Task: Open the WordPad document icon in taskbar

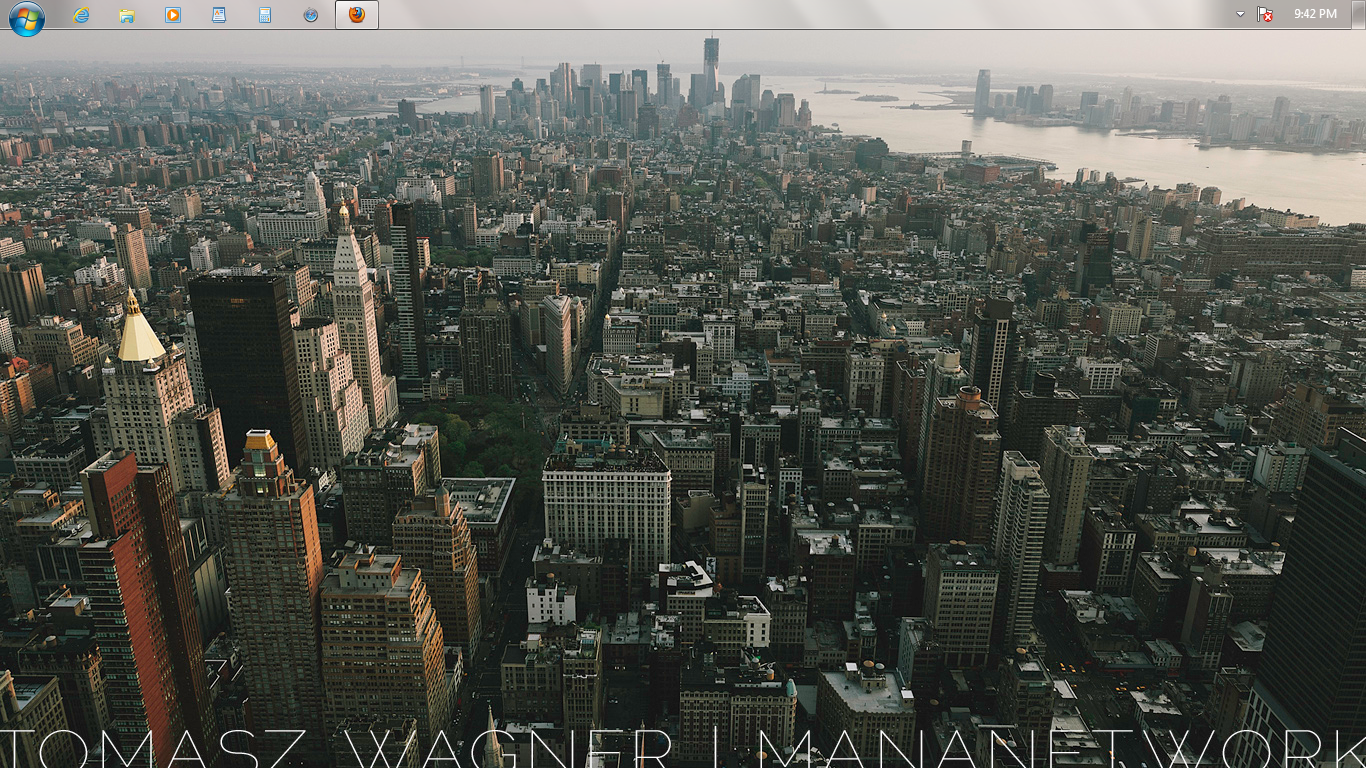Action: pos(219,15)
